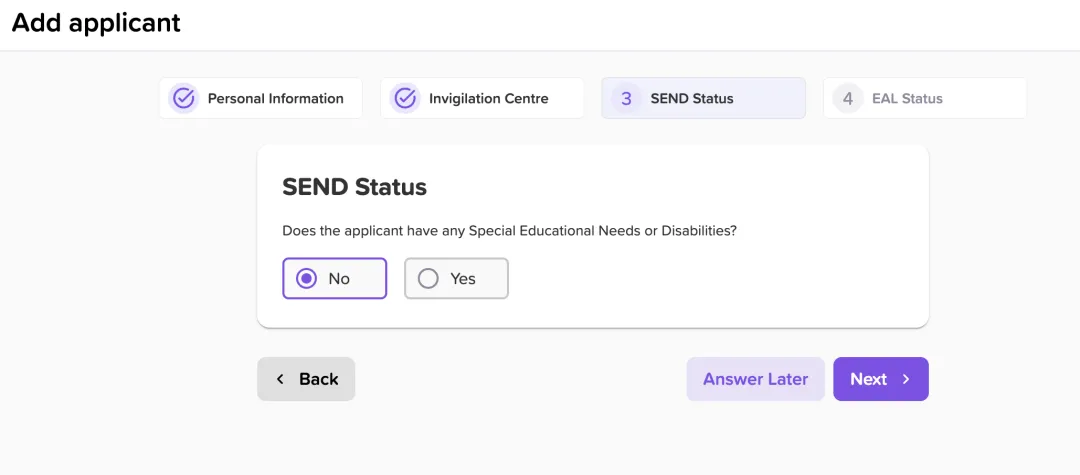Image resolution: width=1080 pixels, height=475 pixels.
Task: Open the Invigilation Centre step
Action: [488, 98]
